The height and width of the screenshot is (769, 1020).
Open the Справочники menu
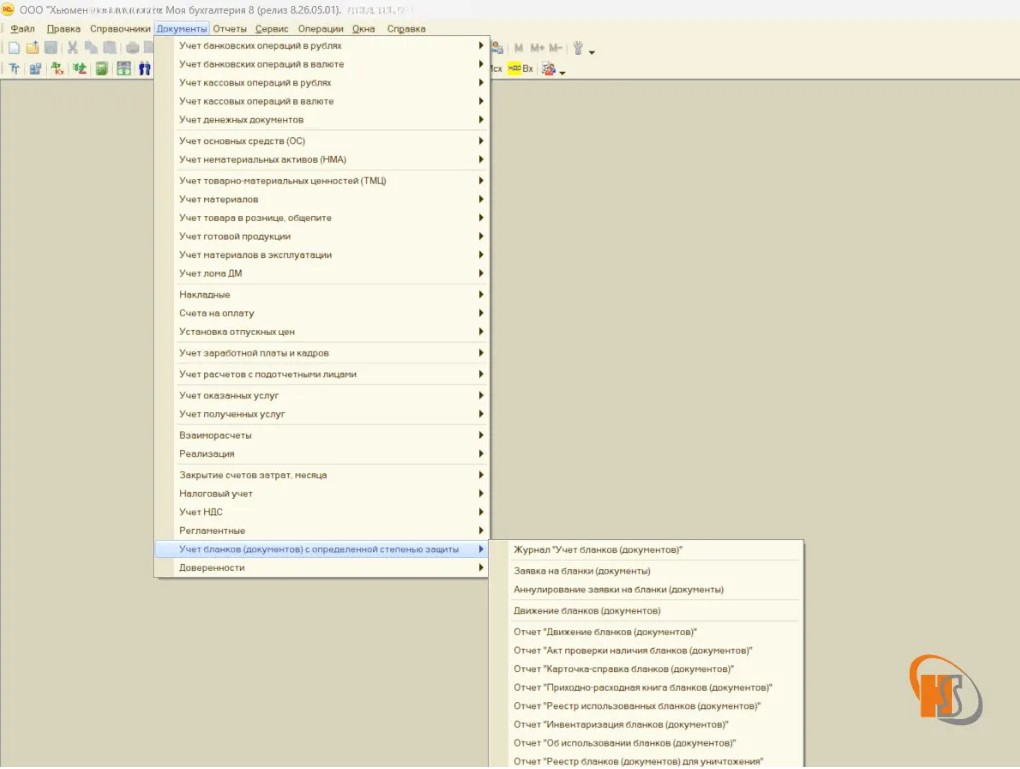(x=120, y=29)
